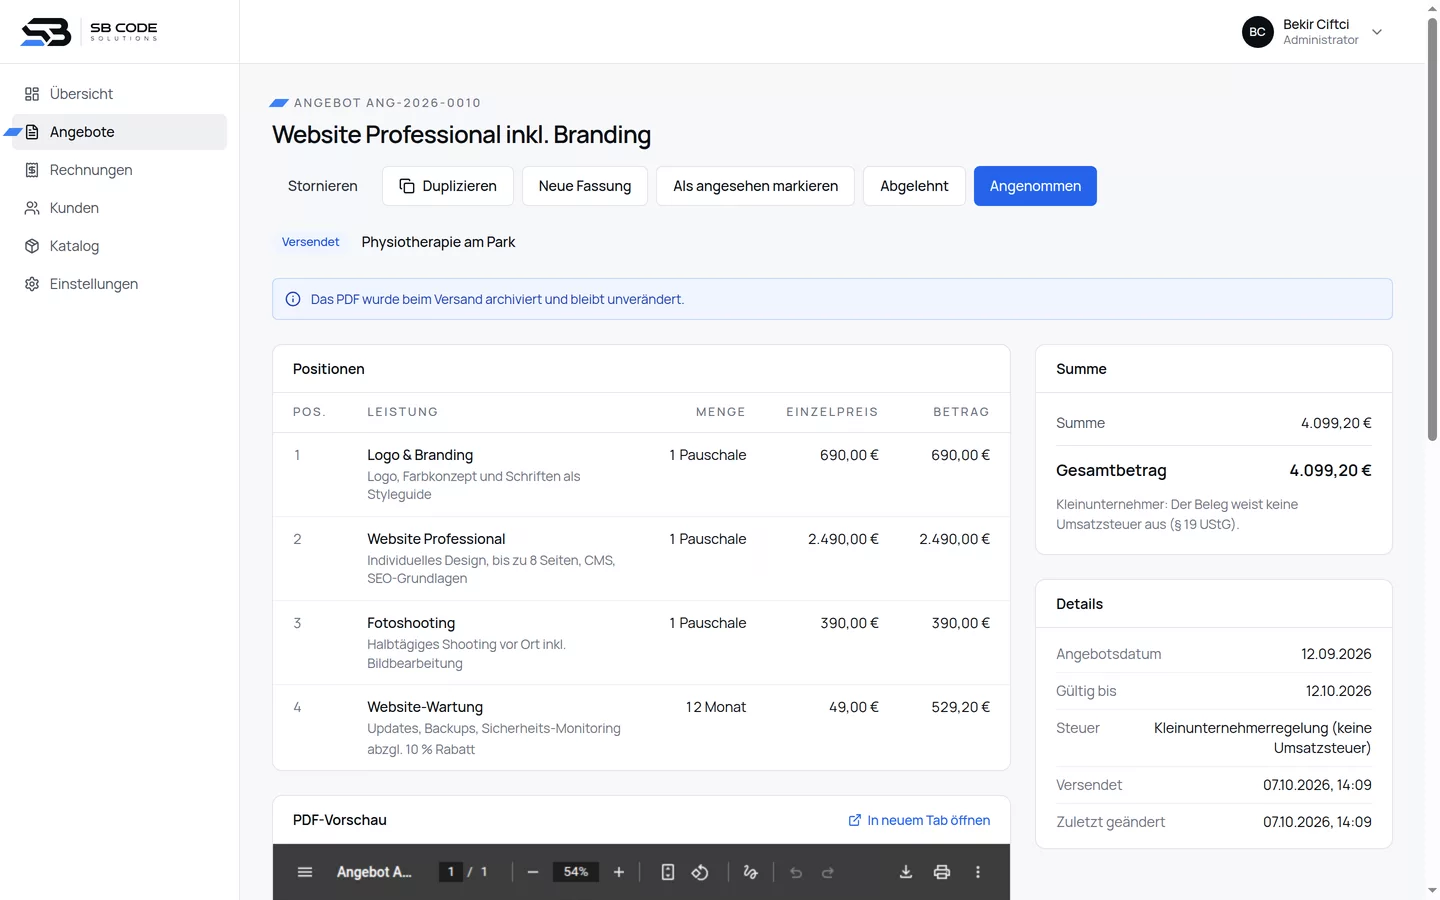Viewport: 1440px width, 900px height.
Task: Go to Rechnungen in the sidebar
Action: click(120, 170)
